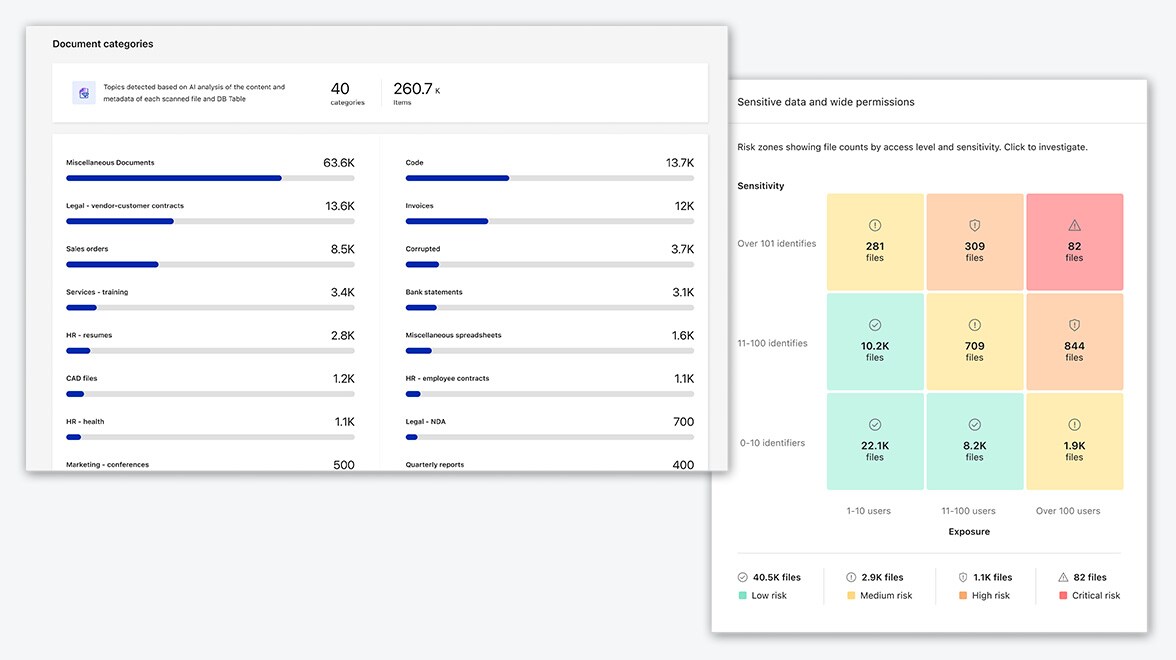
Task: Click the shield icon in the 309 files cell
Action: pyautogui.click(x=975, y=226)
